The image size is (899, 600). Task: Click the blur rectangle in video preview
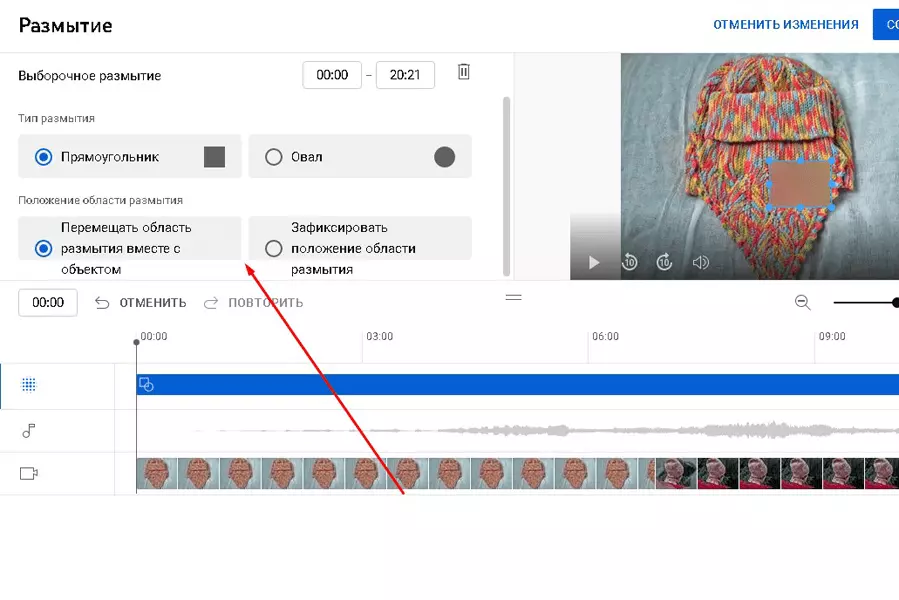800,184
